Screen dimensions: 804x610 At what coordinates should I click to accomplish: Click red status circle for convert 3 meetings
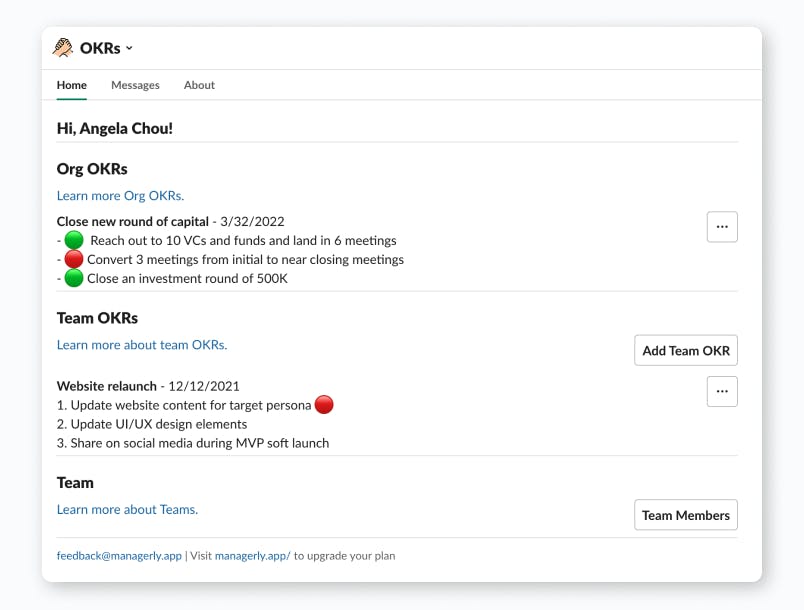[x=74, y=259]
